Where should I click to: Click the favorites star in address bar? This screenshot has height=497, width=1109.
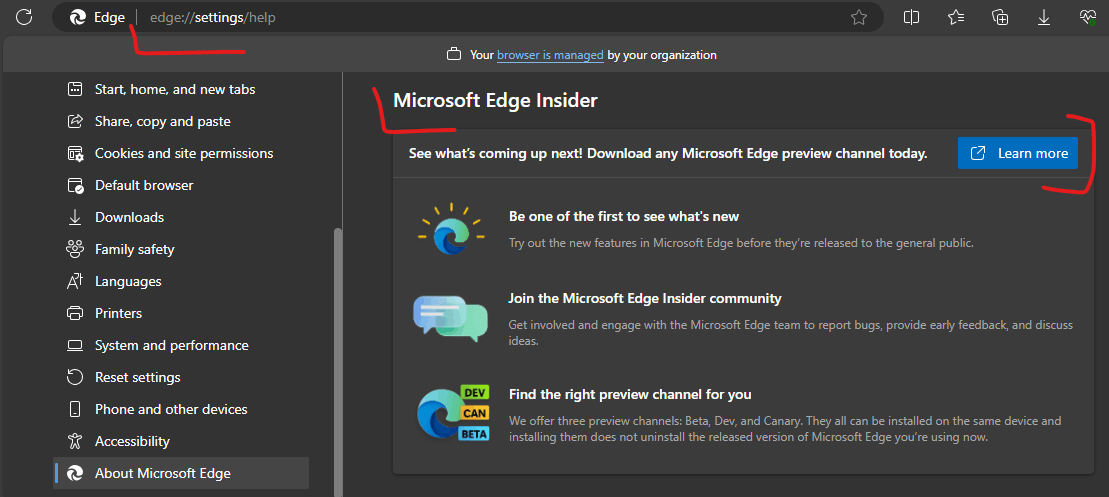859,18
